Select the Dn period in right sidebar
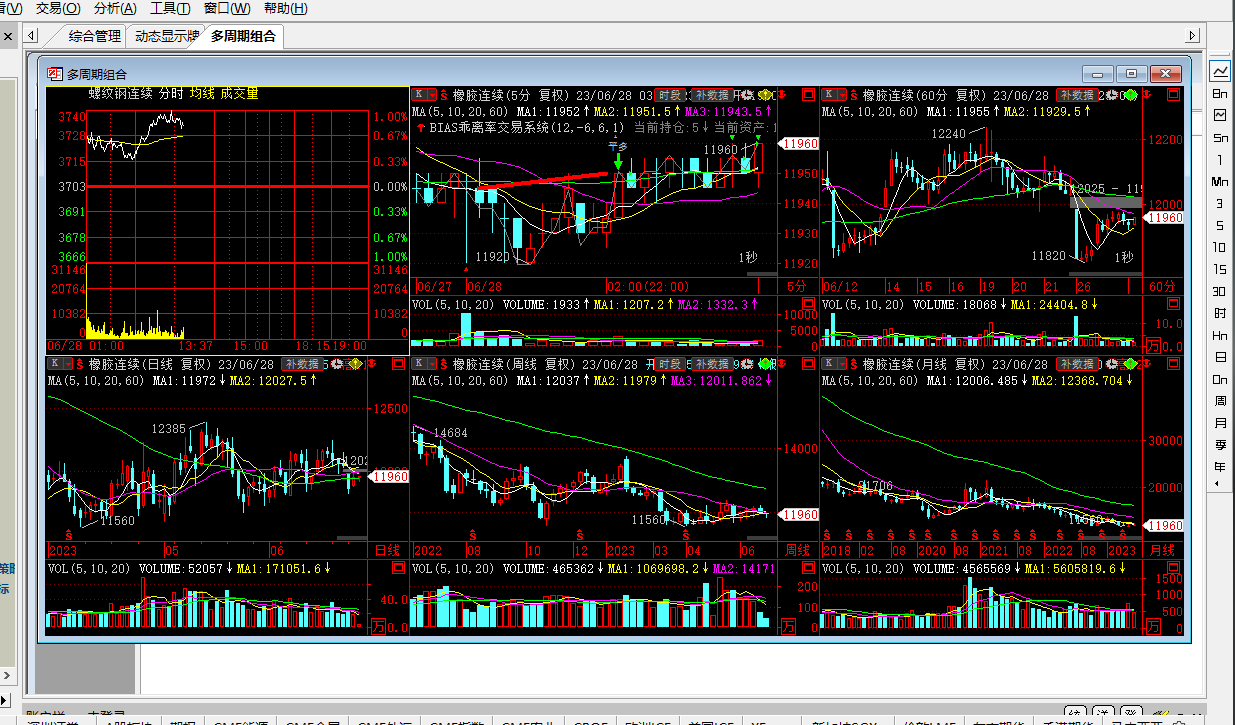 1220,379
